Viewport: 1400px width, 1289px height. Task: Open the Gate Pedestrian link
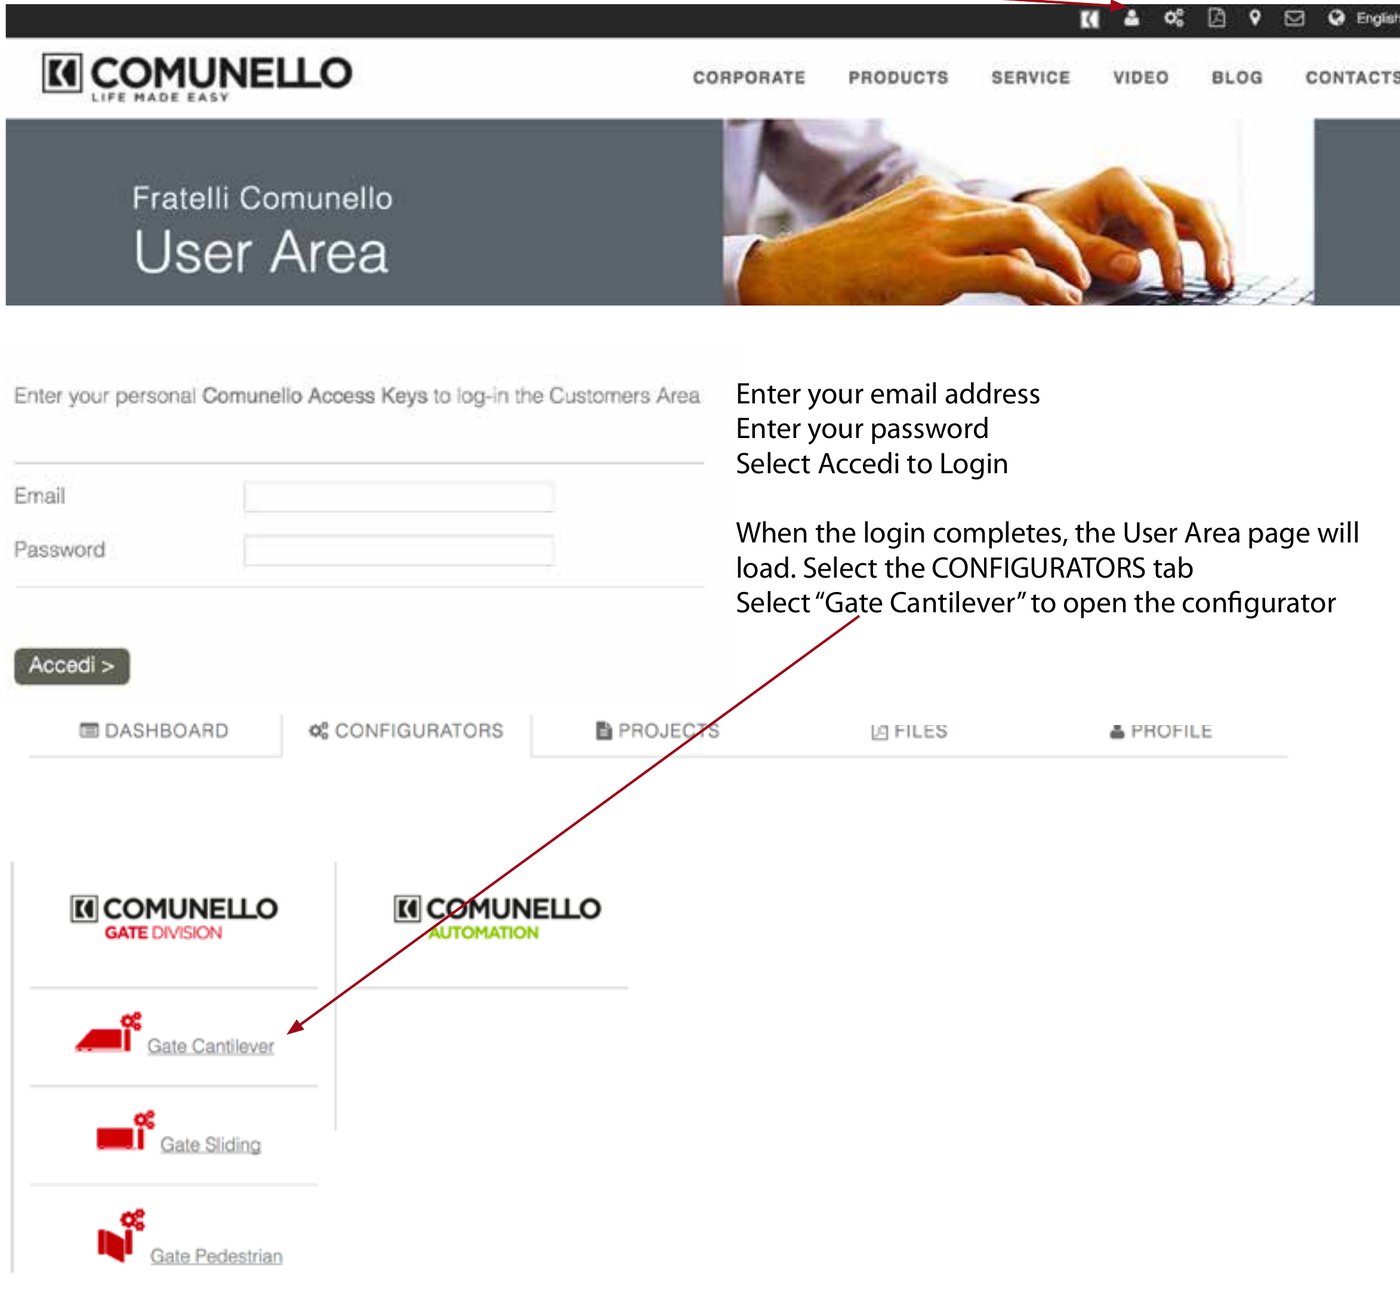(217, 1256)
